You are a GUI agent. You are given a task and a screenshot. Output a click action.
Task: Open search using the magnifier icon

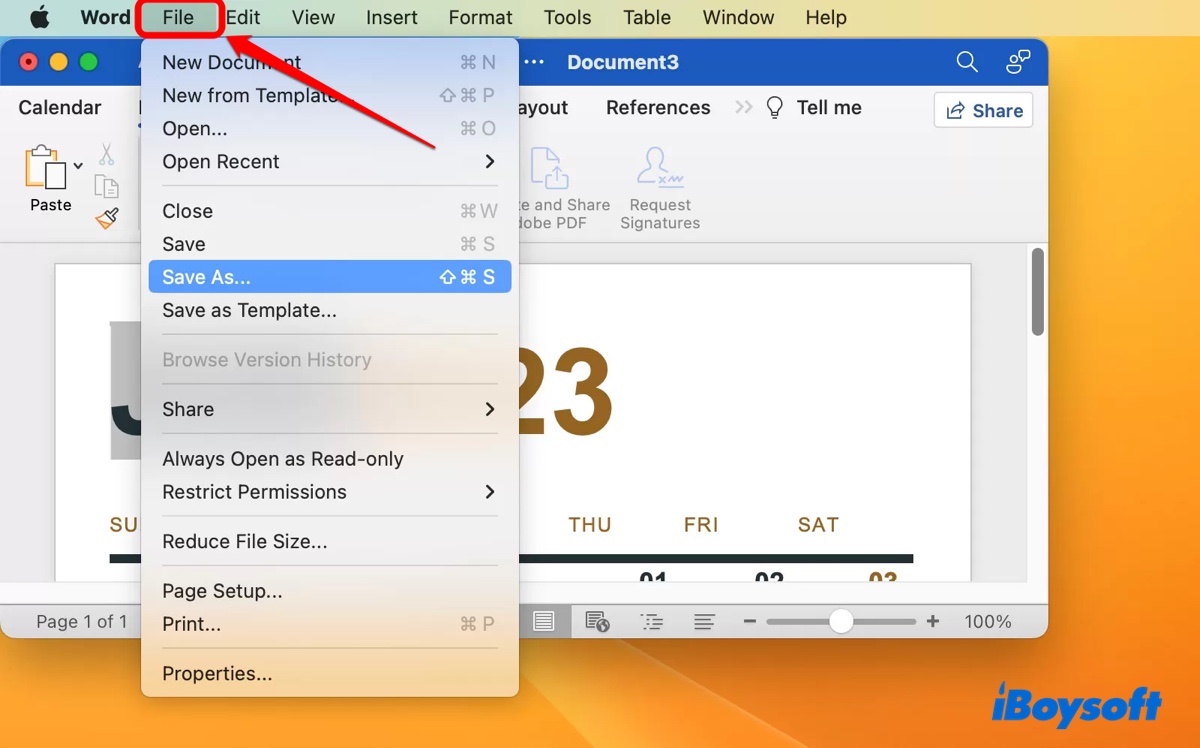tap(966, 61)
